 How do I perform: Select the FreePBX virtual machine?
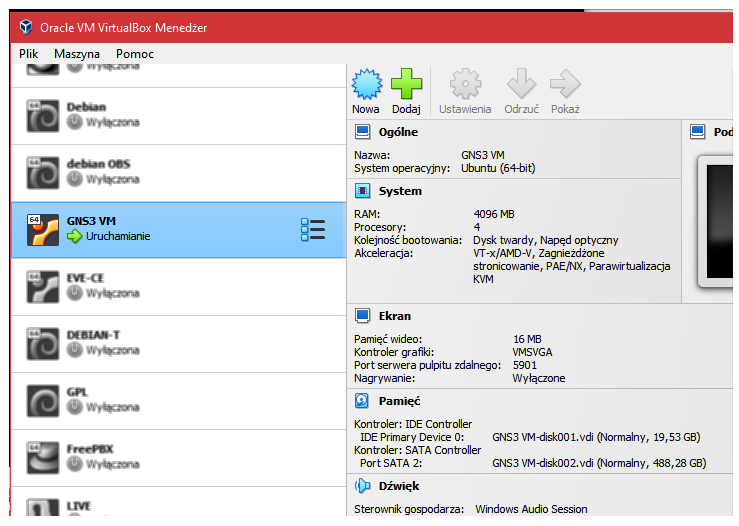pyautogui.click(x=160, y=457)
